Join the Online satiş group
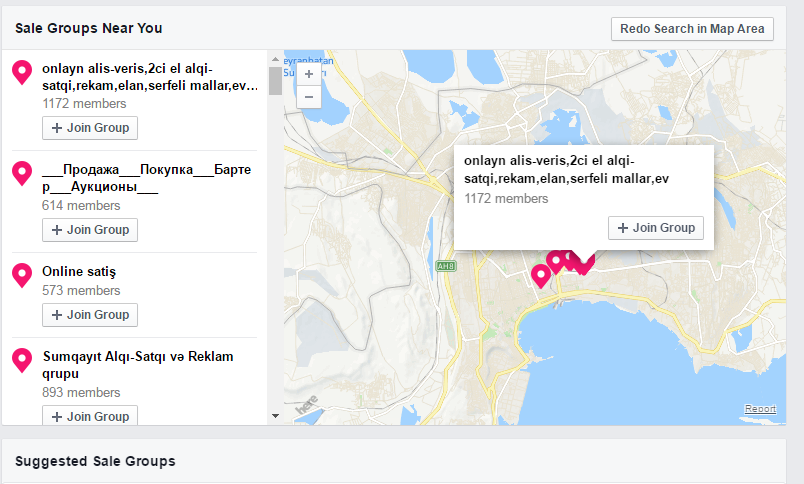Screen dimensions: 804x484 coord(90,315)
